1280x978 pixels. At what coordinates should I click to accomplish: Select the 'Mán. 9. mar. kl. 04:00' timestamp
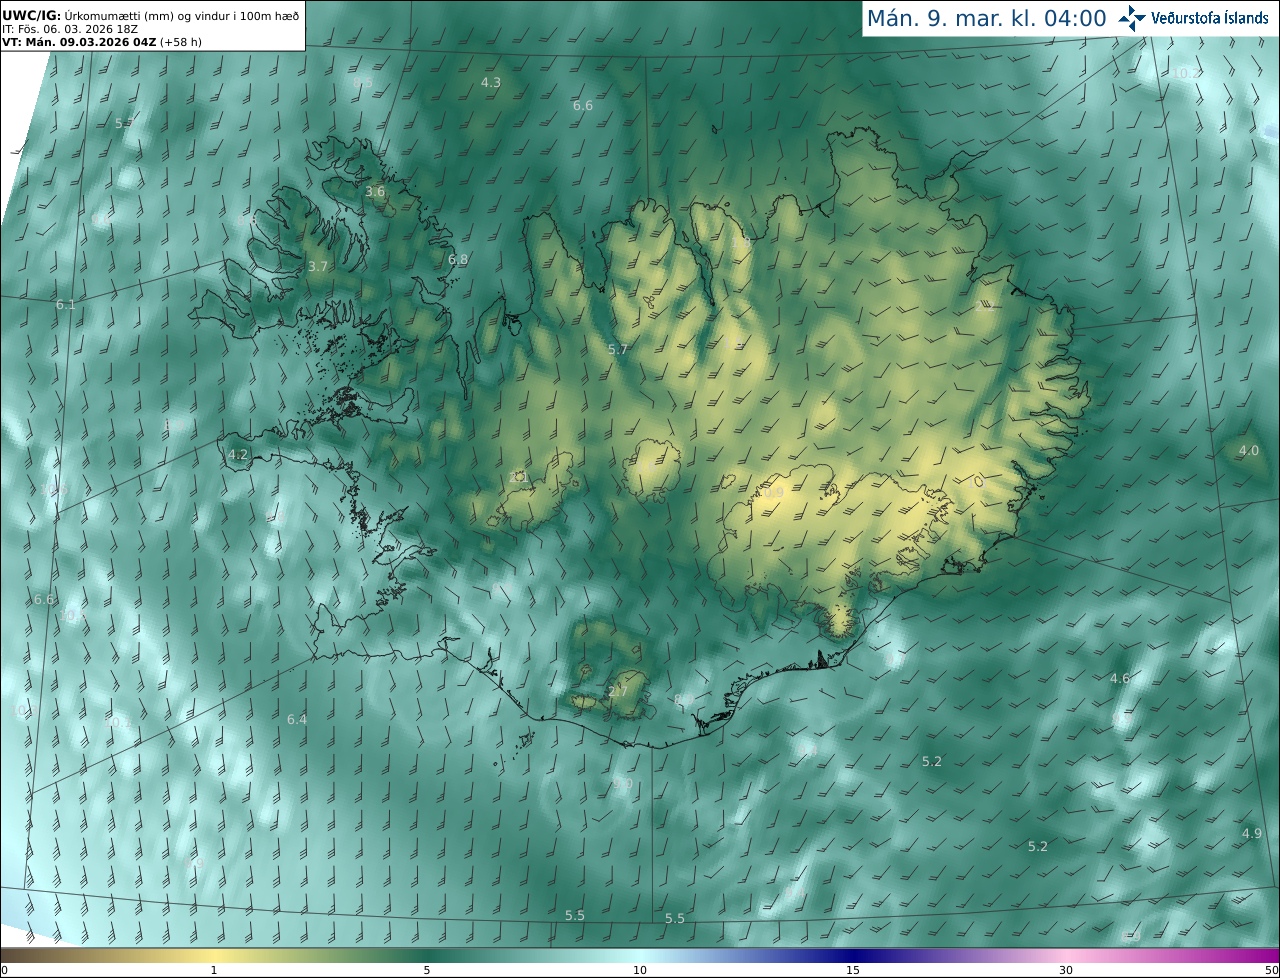(986, 18)
